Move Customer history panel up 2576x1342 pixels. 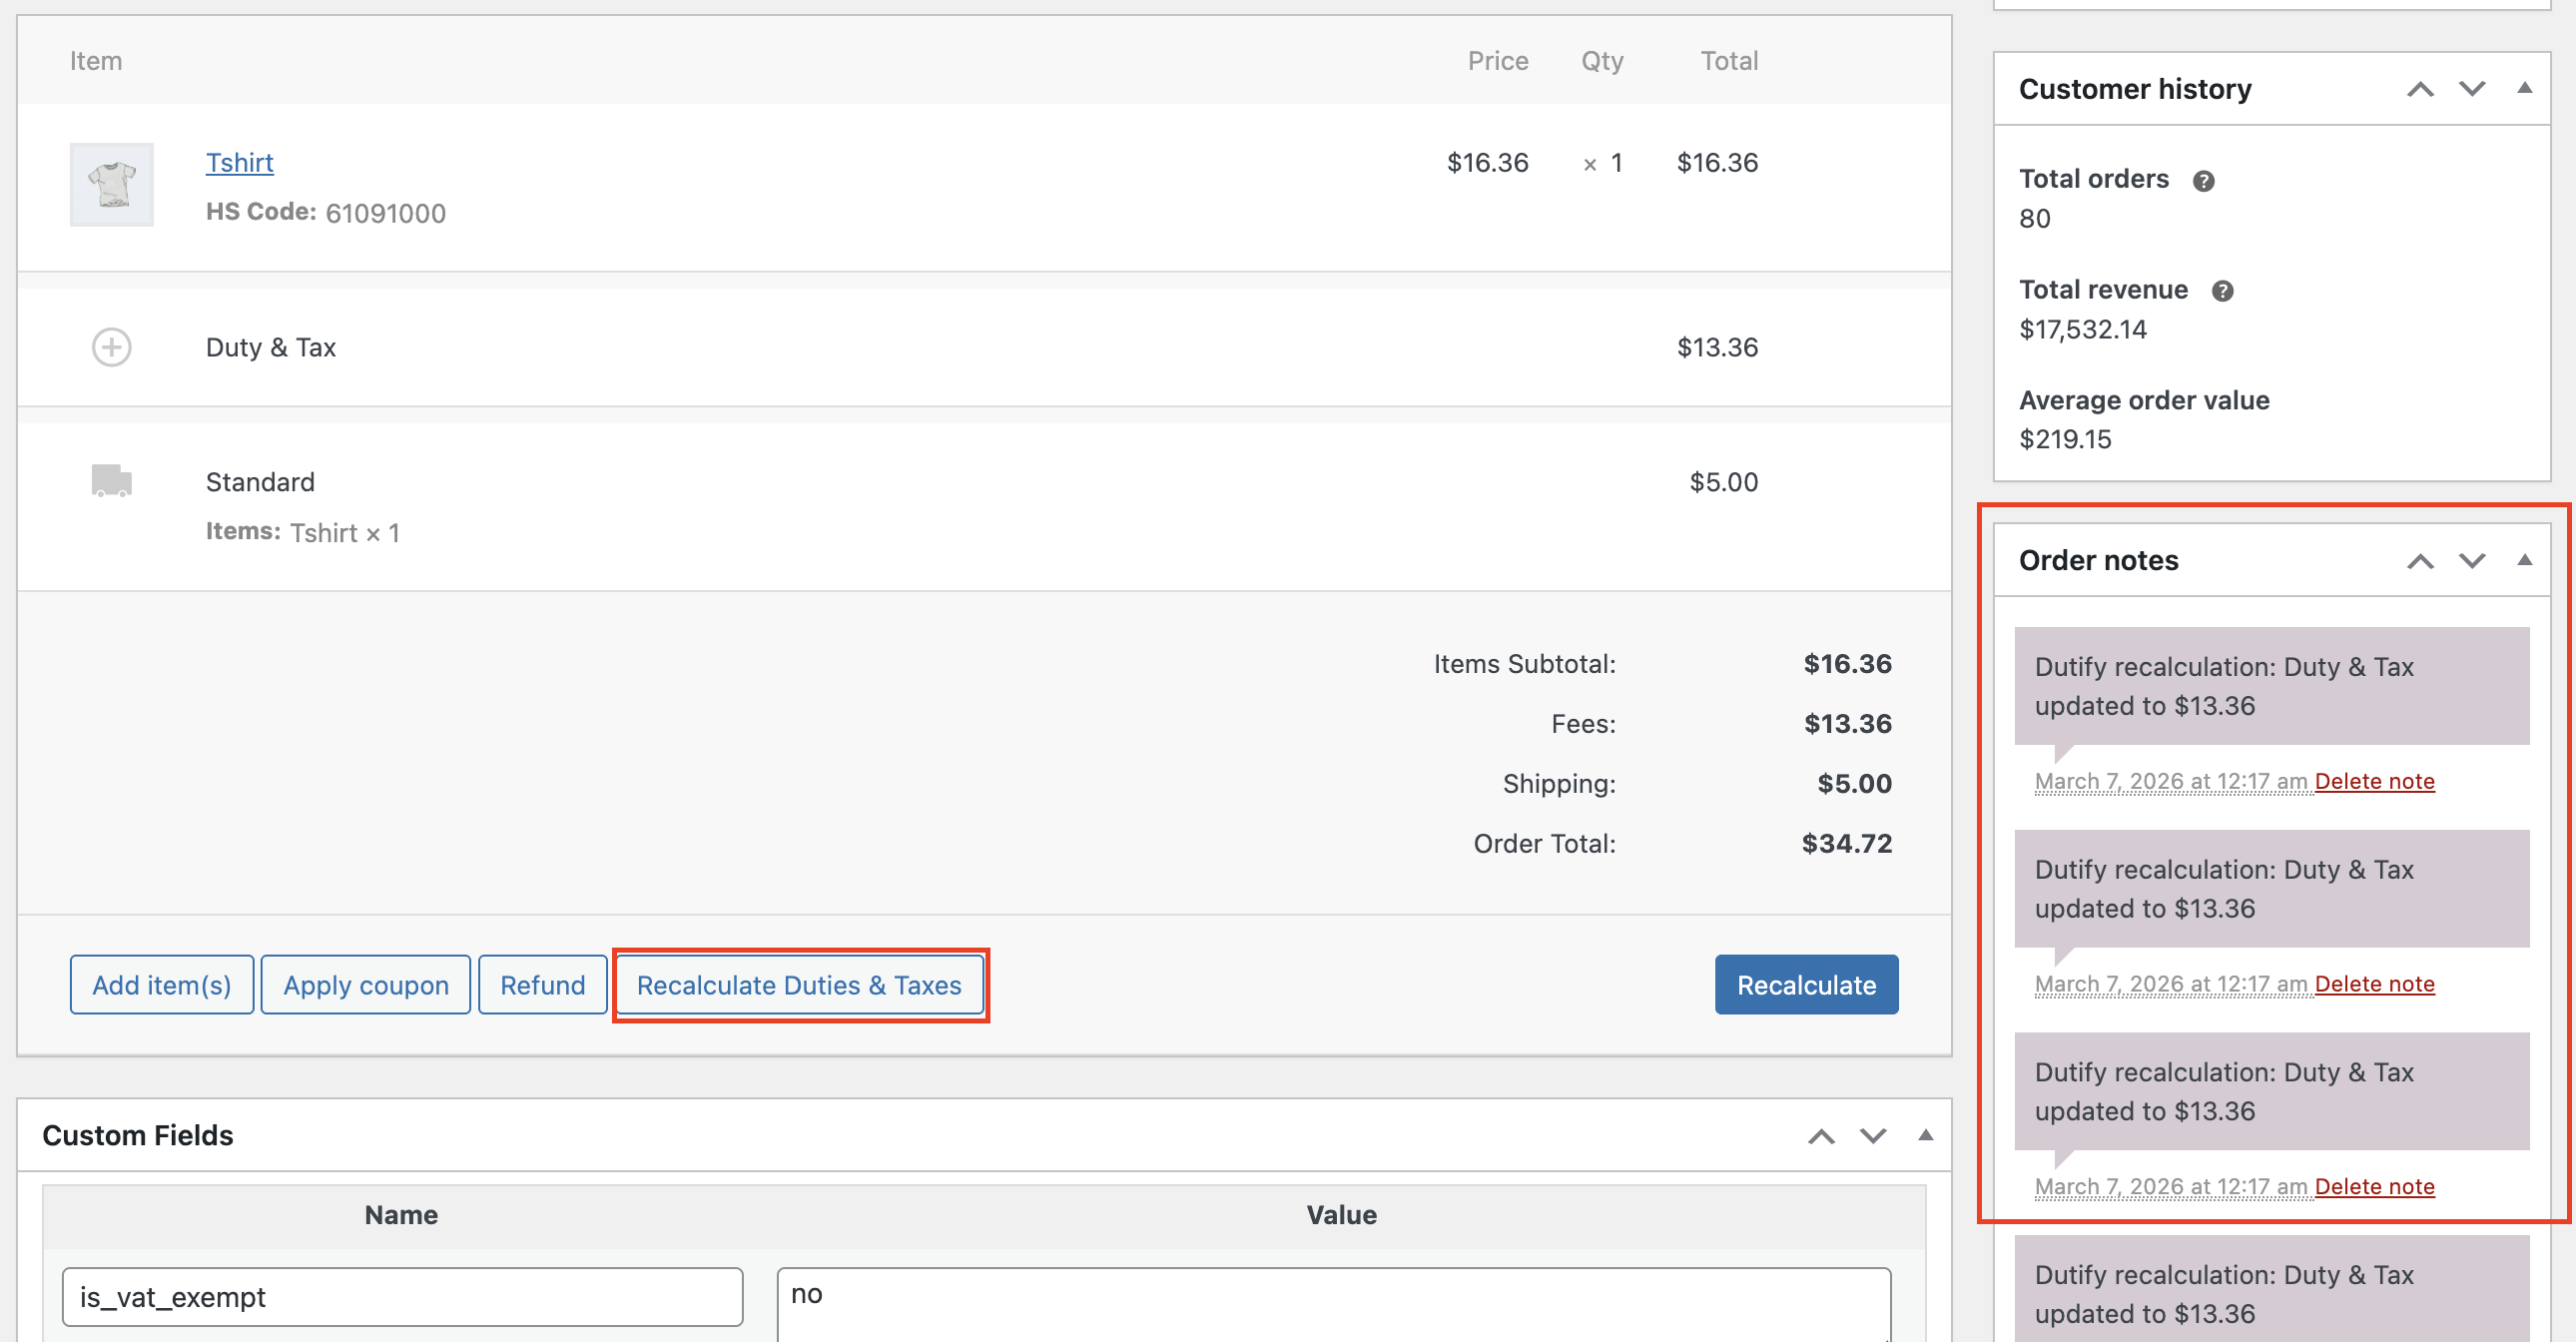(2419, 89)
